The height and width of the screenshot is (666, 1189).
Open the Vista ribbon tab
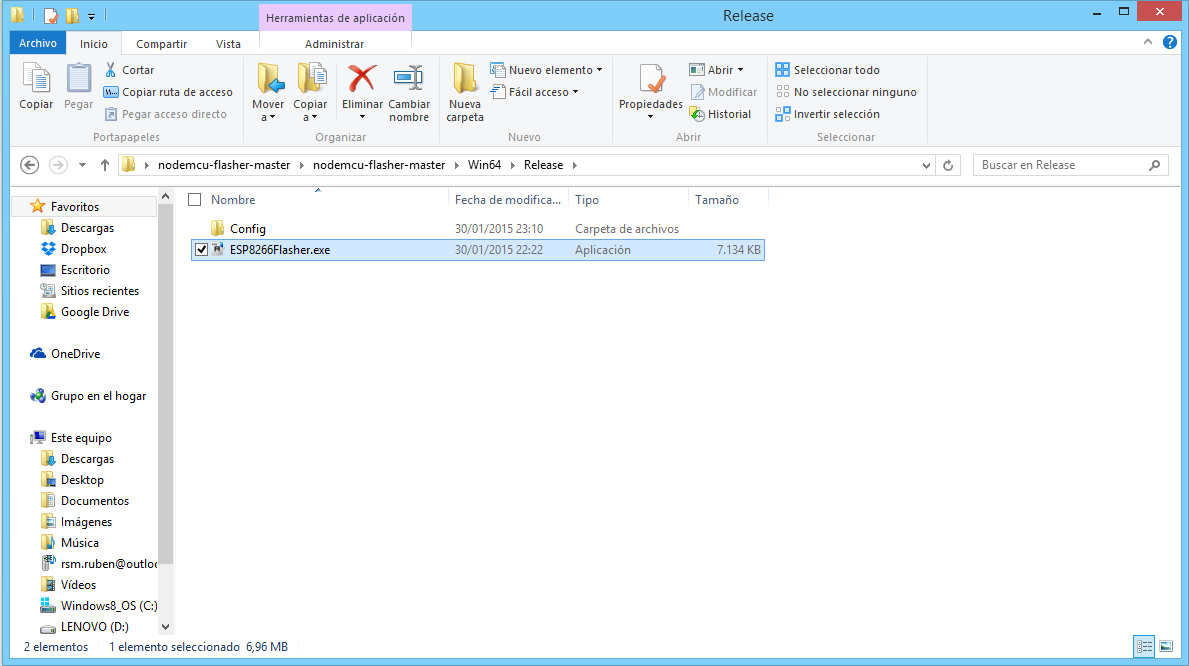pyautogui.click(x=228, y=44)
